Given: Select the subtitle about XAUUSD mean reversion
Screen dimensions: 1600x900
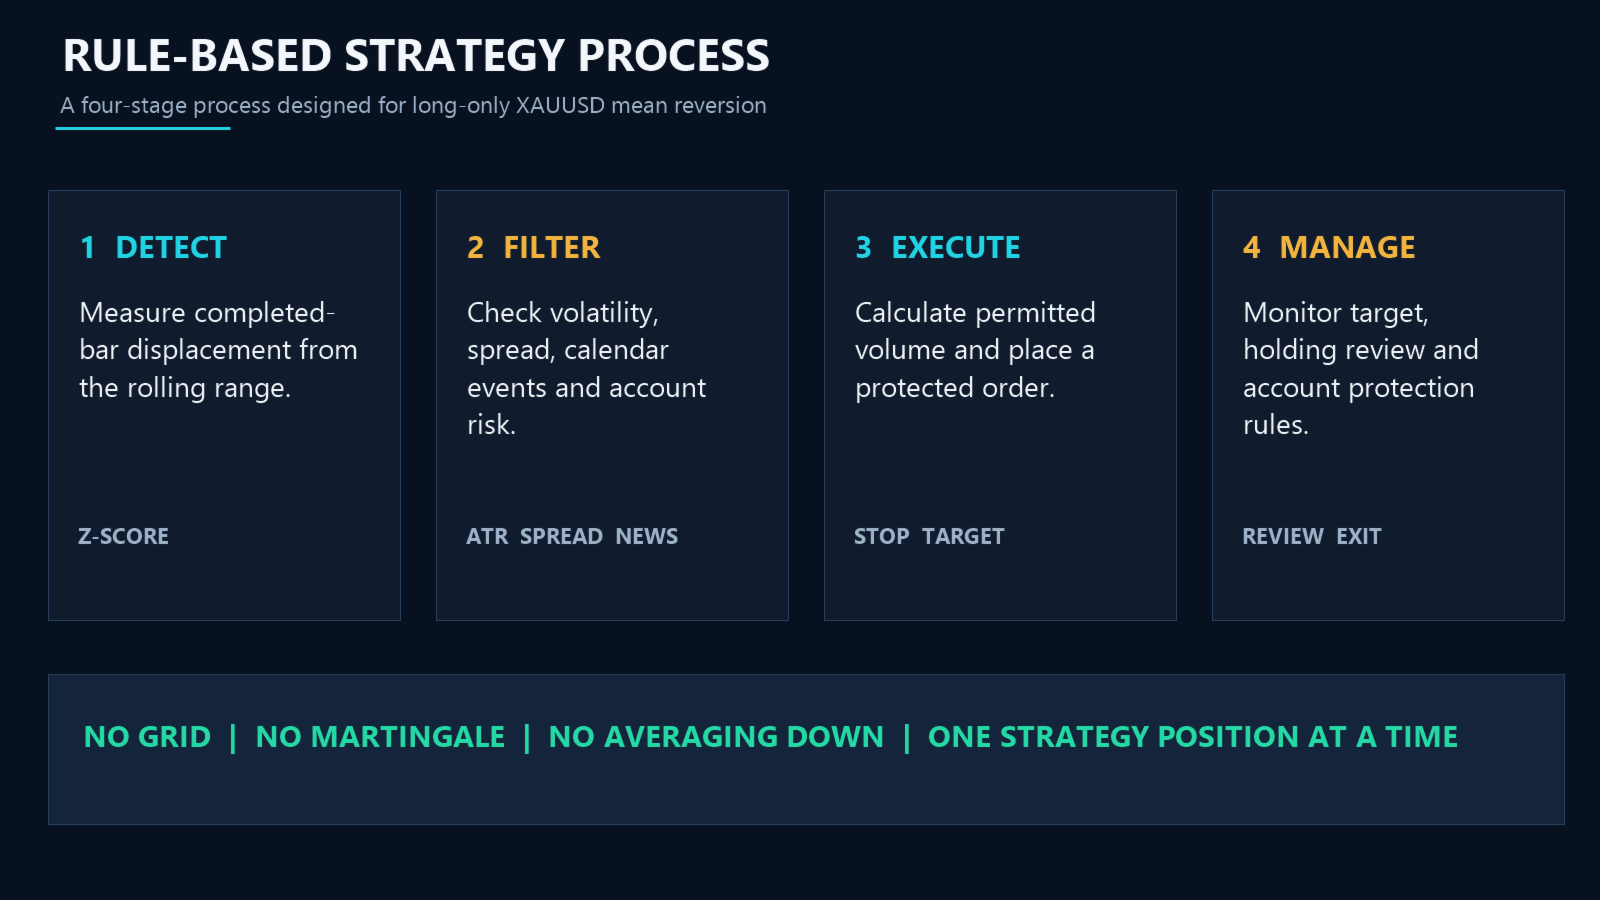Looking at the screenshot, I should (x=413, y=105).
